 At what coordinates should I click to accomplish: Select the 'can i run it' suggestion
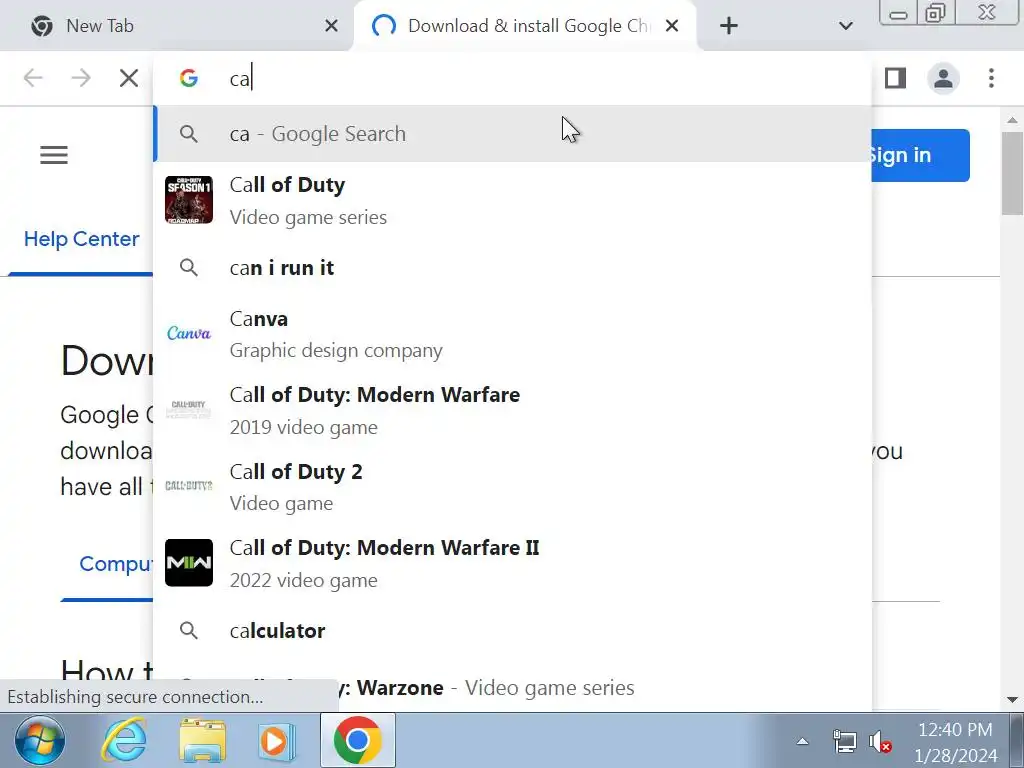click(513, 268)
